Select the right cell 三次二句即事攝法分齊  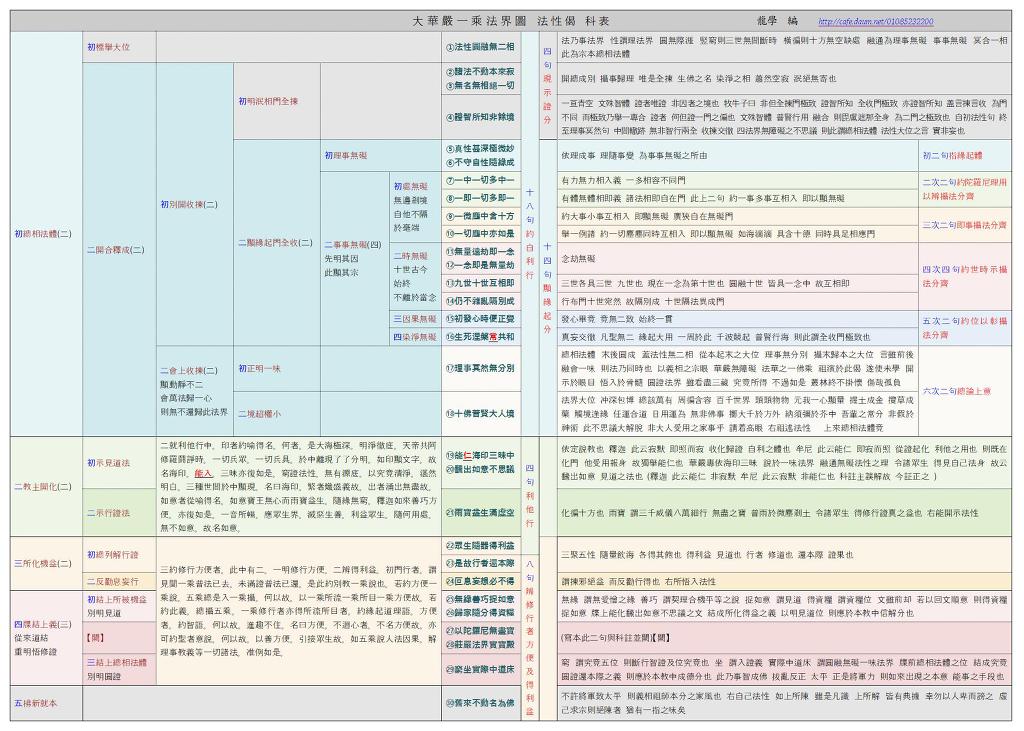965,225
